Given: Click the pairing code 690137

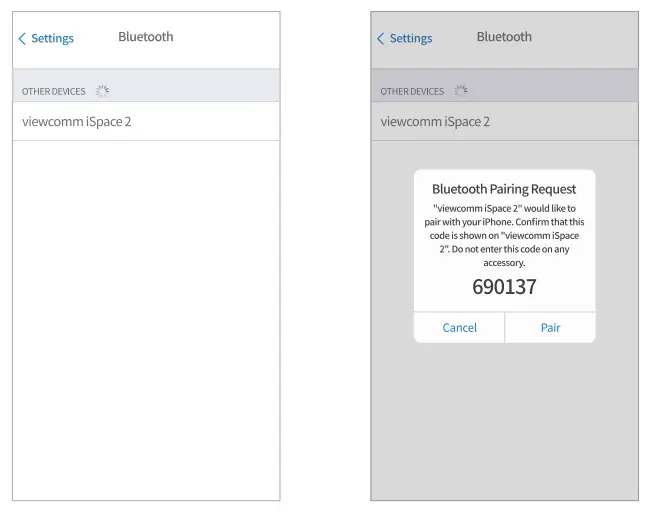Looking at the screenshot, I should tap(504, 287).
